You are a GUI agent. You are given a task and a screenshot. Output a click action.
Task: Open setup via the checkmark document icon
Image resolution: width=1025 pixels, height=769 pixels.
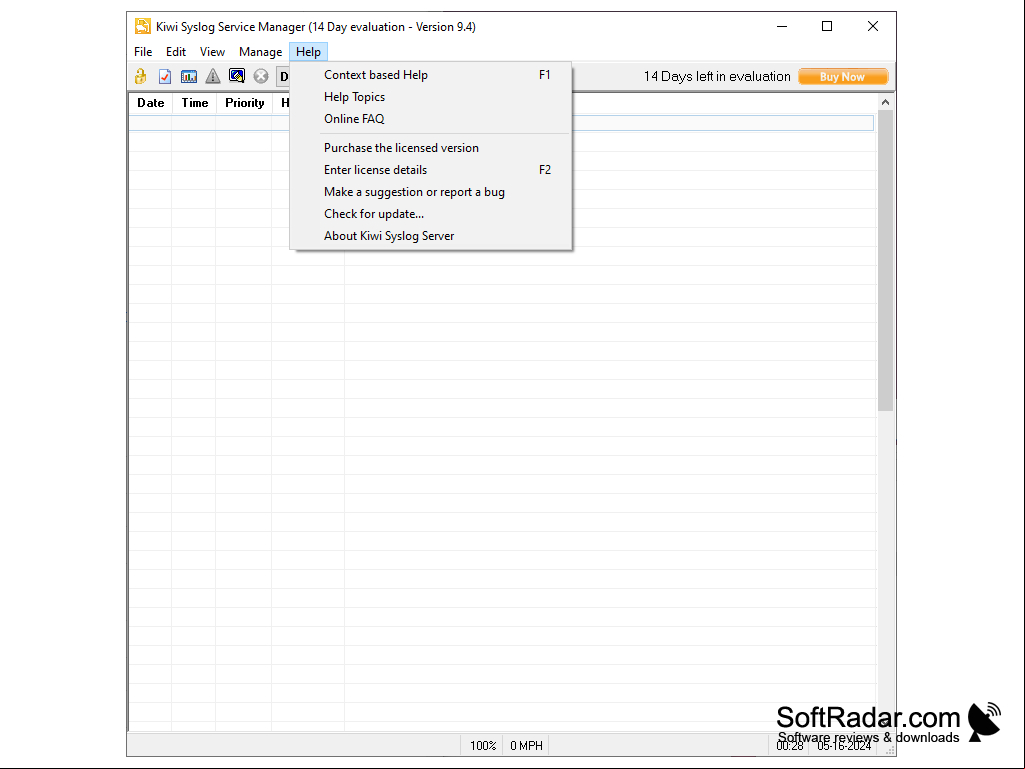pyautogui.click(x=165, y=77)
